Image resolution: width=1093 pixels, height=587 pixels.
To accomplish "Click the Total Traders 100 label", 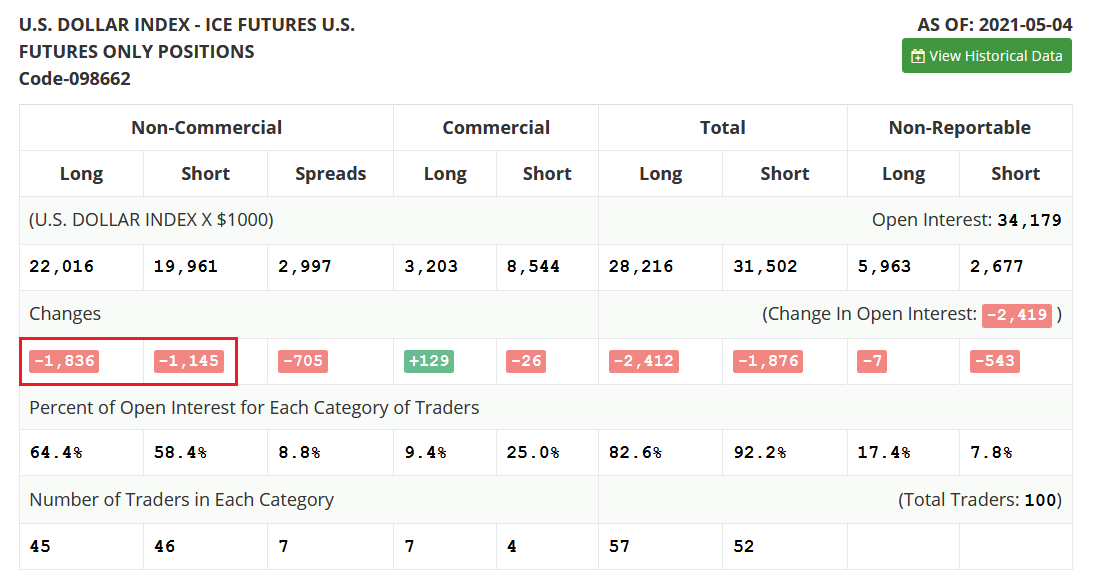I will [979, 500].
